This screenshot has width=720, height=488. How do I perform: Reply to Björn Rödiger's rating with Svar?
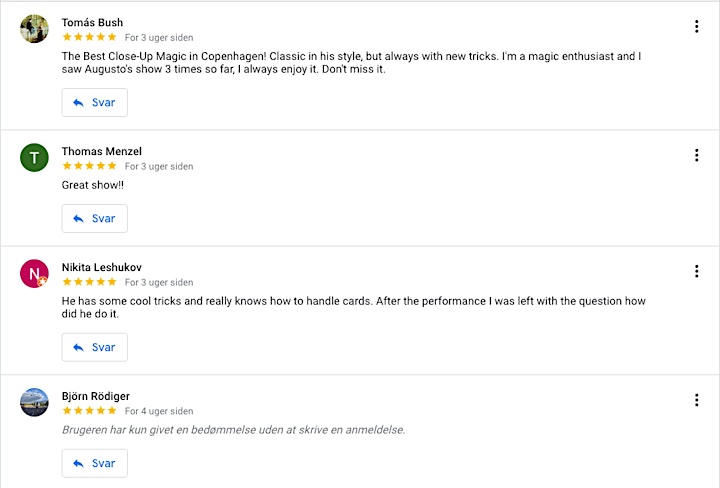(x=95, y=463)
